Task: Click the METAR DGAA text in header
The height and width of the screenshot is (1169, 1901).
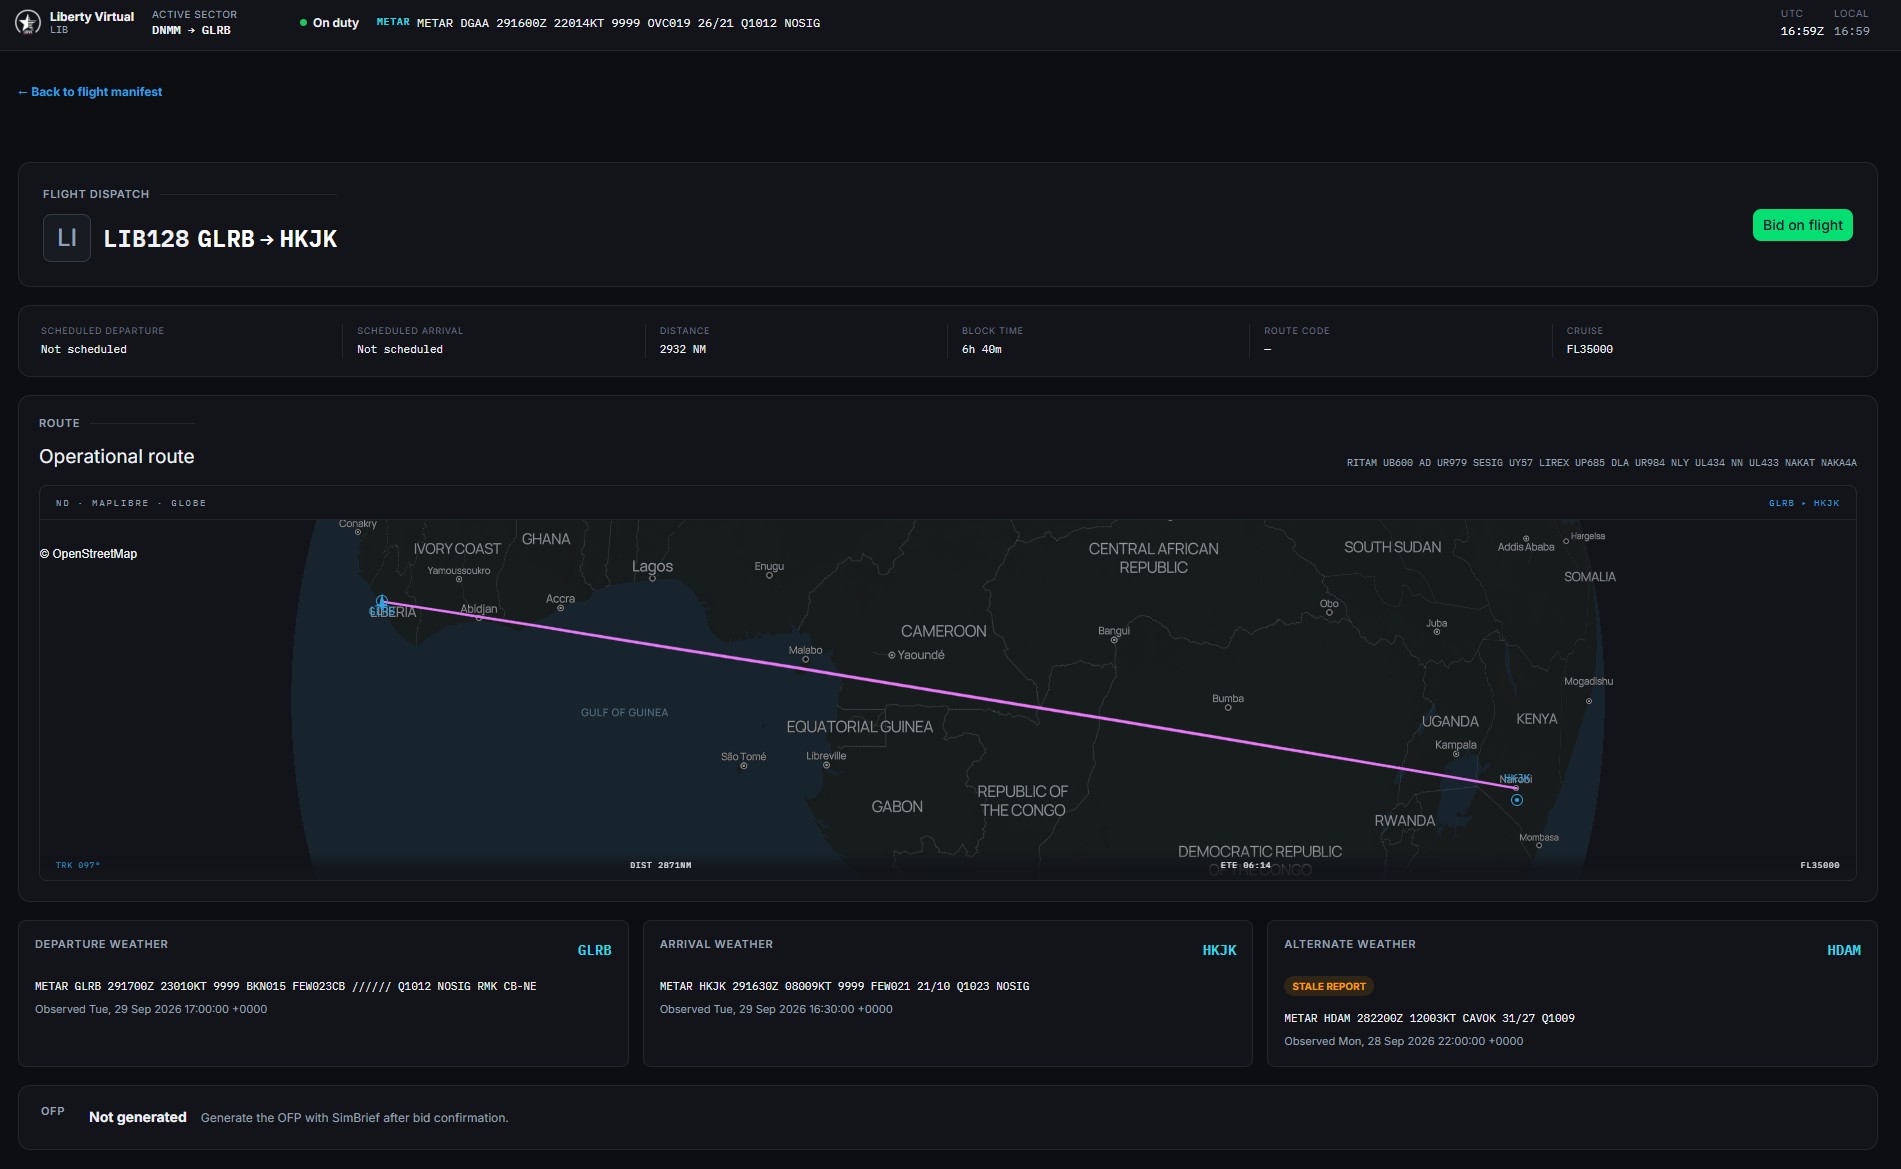Action: pyautogui.click(x=618, y=23)
